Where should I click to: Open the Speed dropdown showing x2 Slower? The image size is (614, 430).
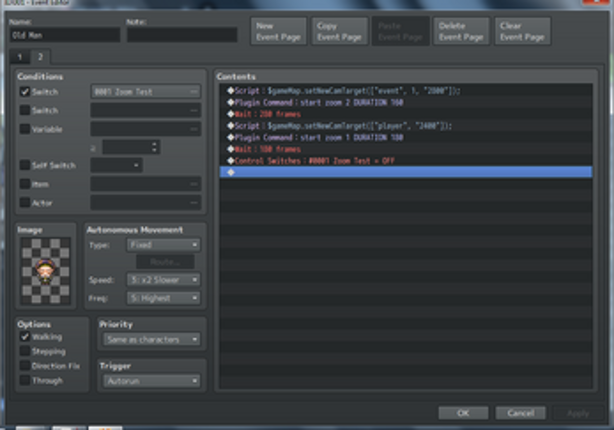(x=163, y=280)
